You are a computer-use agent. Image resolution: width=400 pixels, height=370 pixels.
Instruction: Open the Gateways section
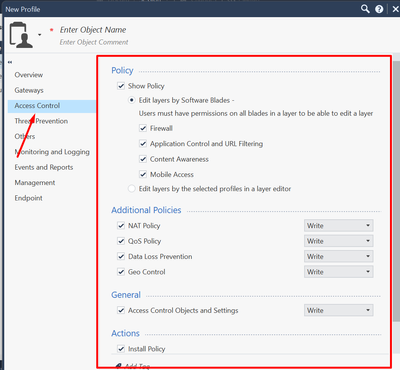(29, 90)
